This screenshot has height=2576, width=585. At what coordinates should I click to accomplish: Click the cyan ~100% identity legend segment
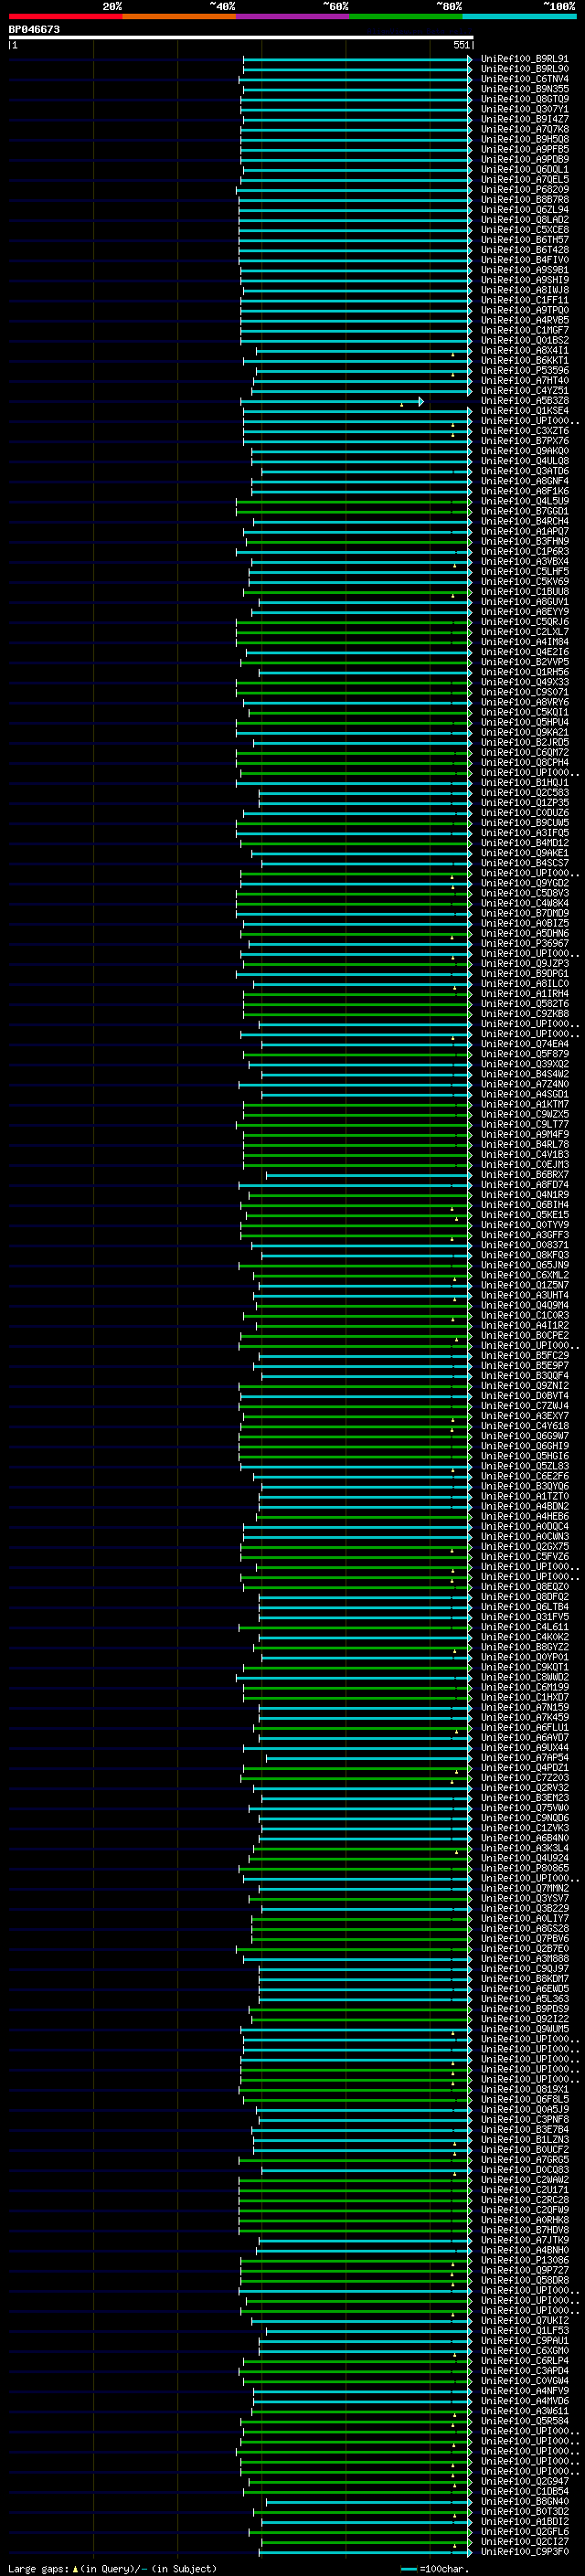point(519,16)
